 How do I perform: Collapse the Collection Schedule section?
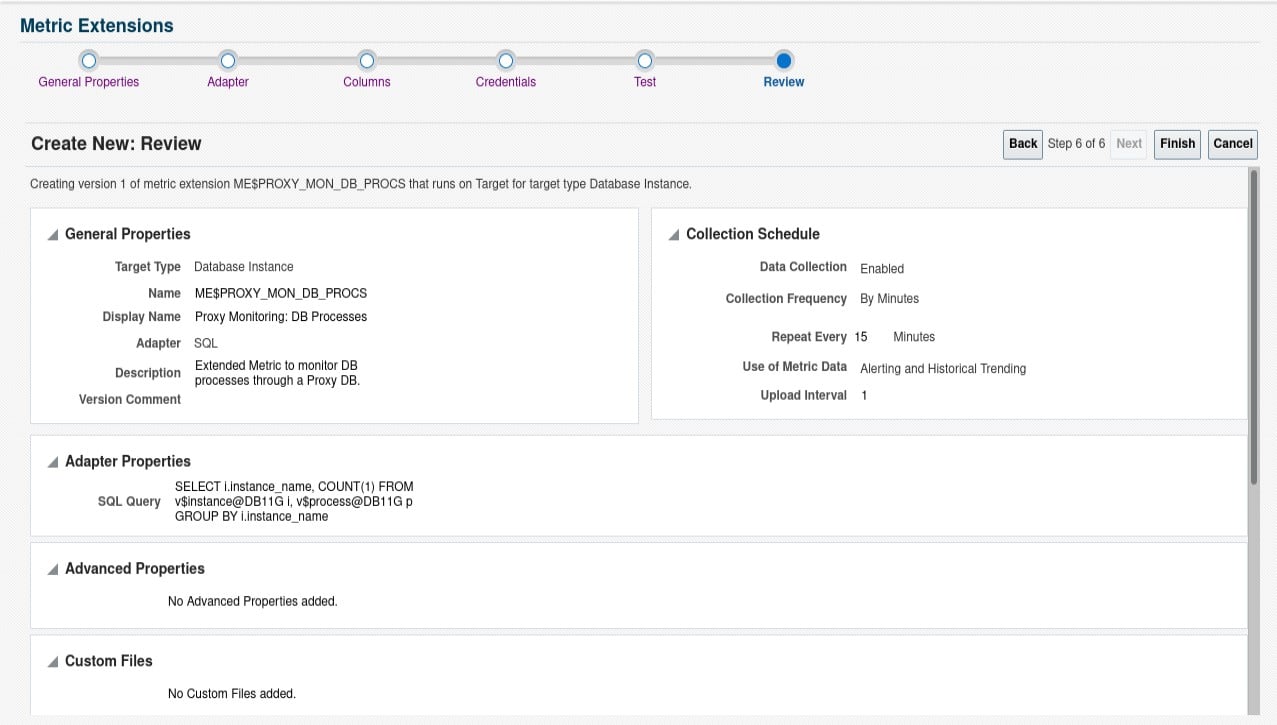coord(674,234)
